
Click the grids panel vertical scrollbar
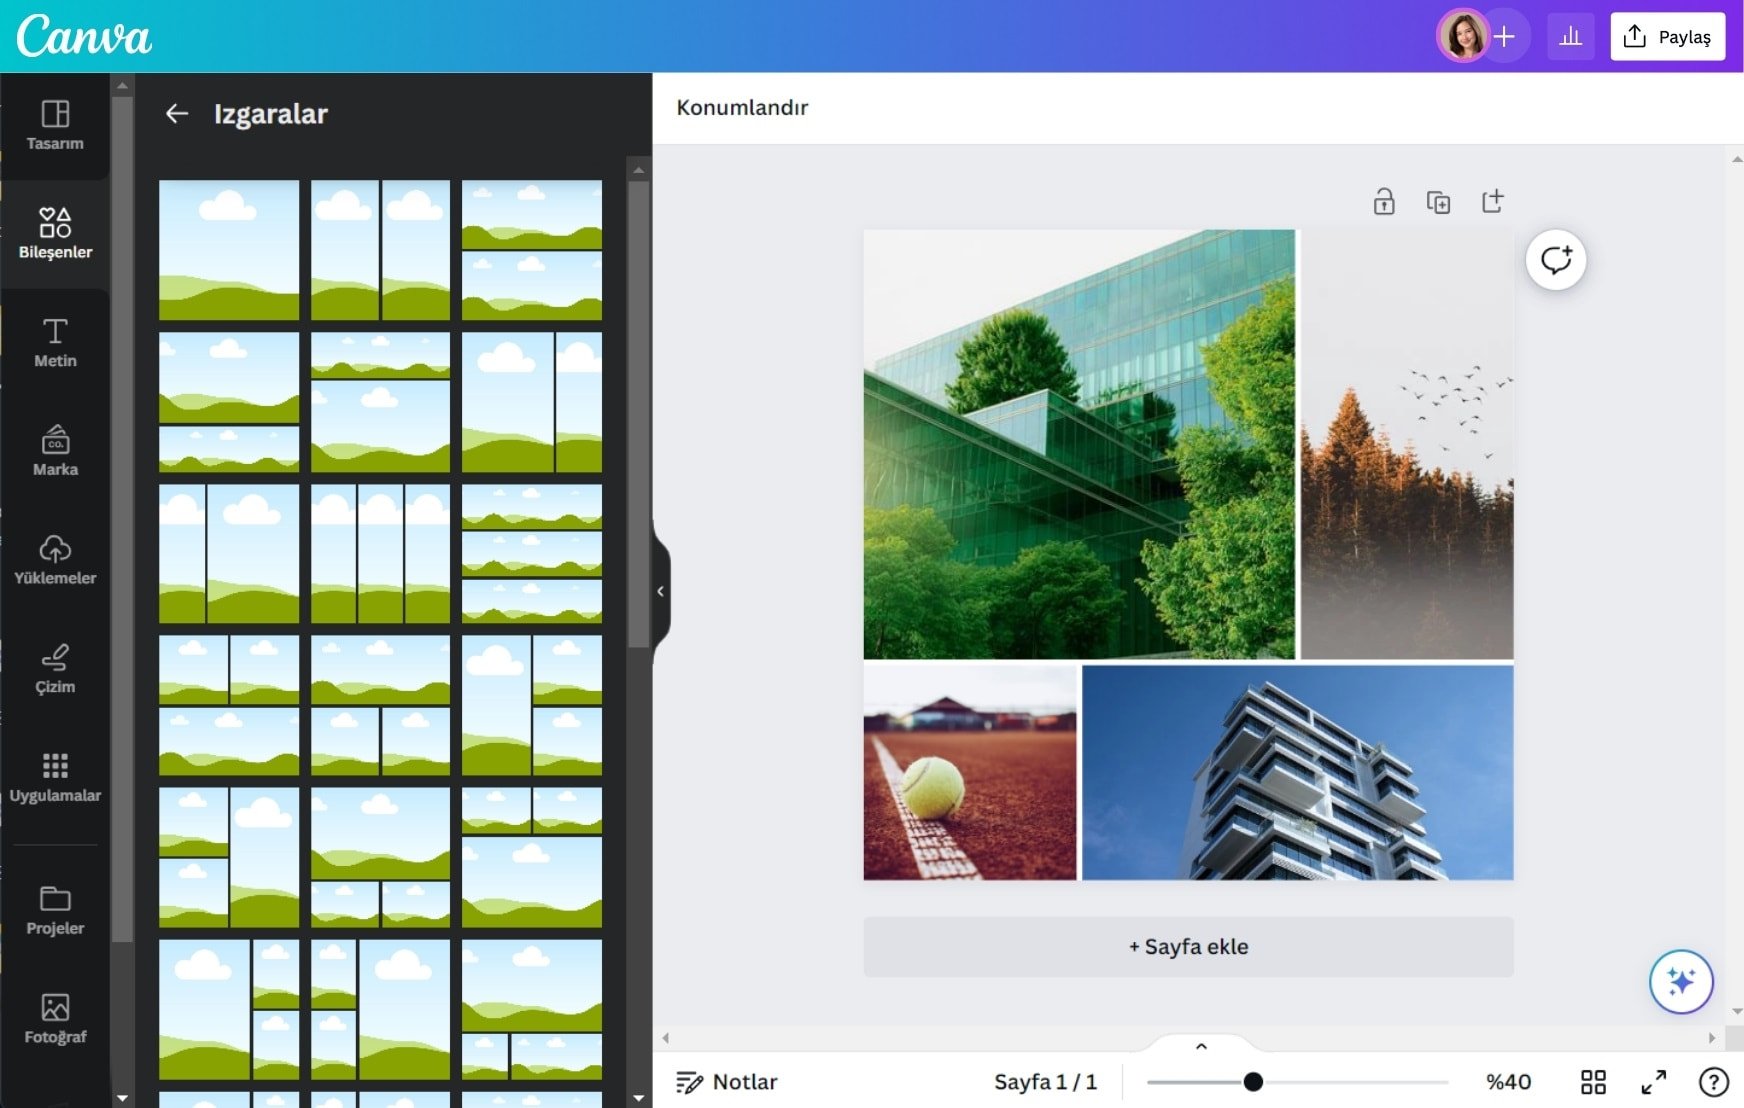click(x=639, y=414)
